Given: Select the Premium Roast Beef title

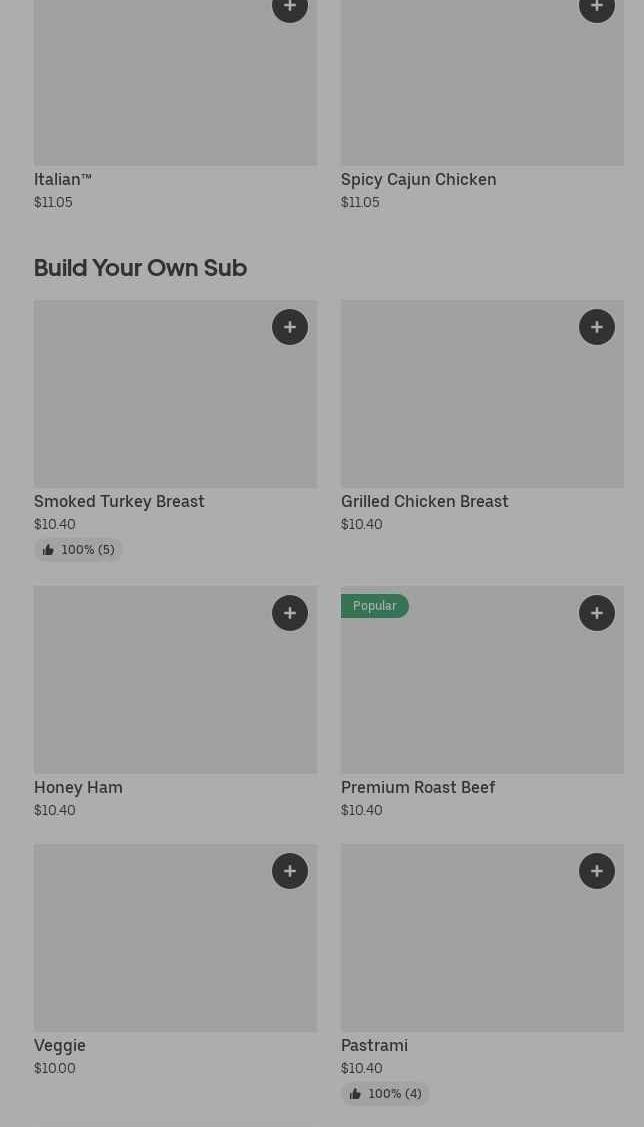Looking at the screenshot, I should (x=418, y=787).
